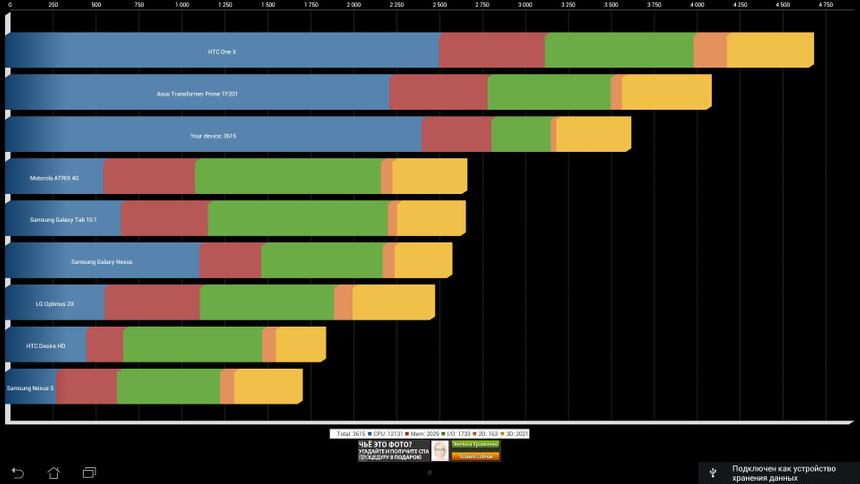Click the Samsung Galaxy Nexus red memory segment
Viewport: 860px width, 484px height.
230,261
